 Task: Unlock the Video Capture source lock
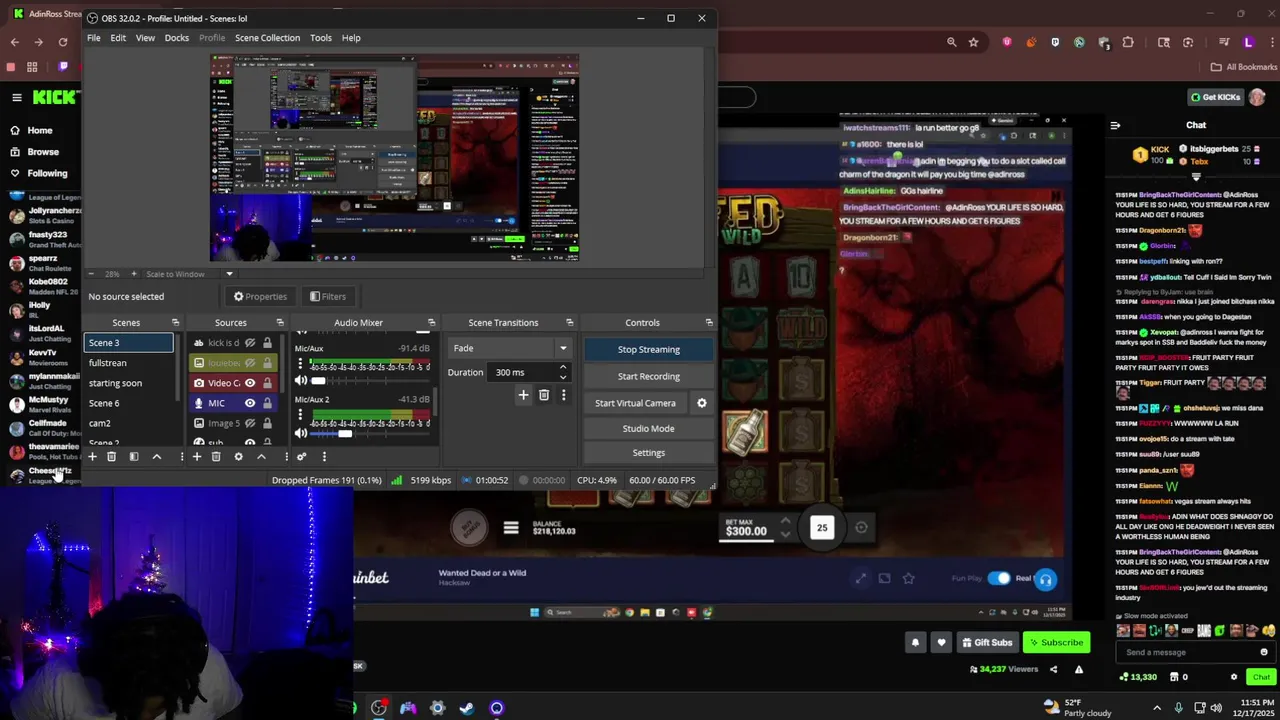click(x=267, y=383)
